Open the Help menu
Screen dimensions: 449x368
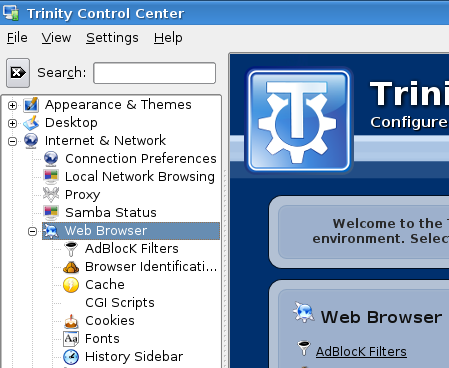(168, 38)
